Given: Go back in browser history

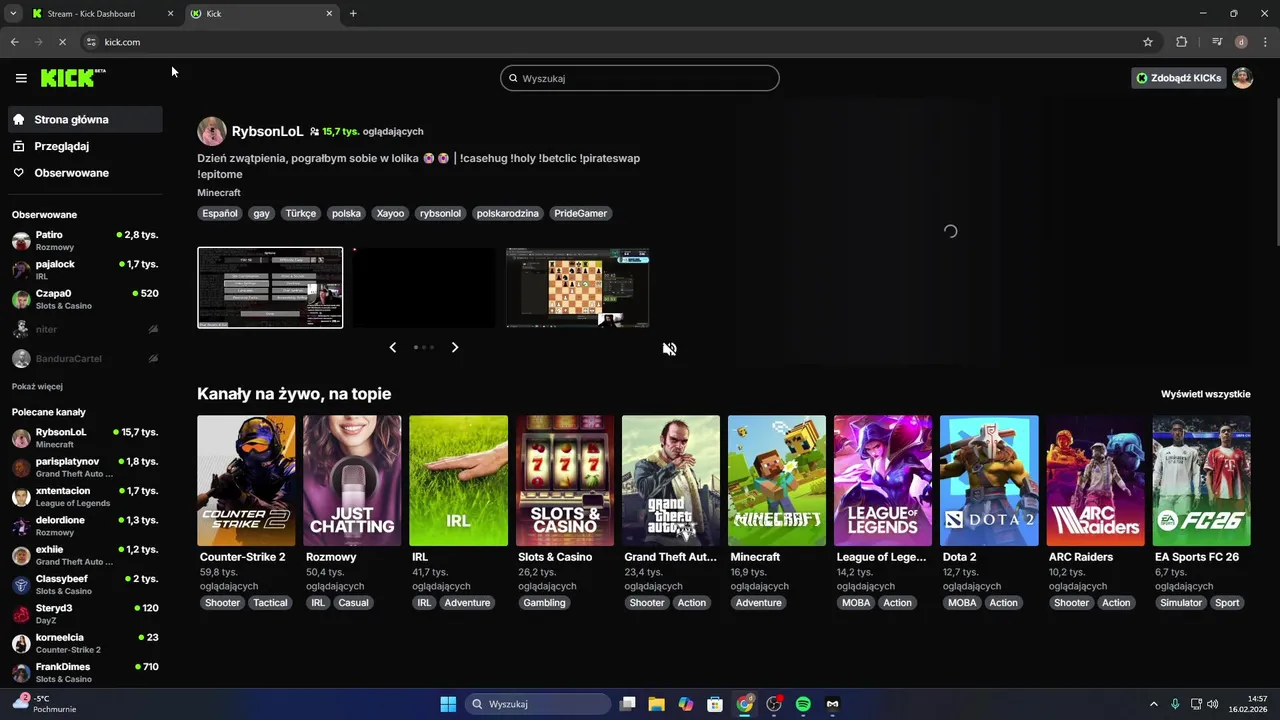Looking at the screenshot, I should (x=14, y=42).
